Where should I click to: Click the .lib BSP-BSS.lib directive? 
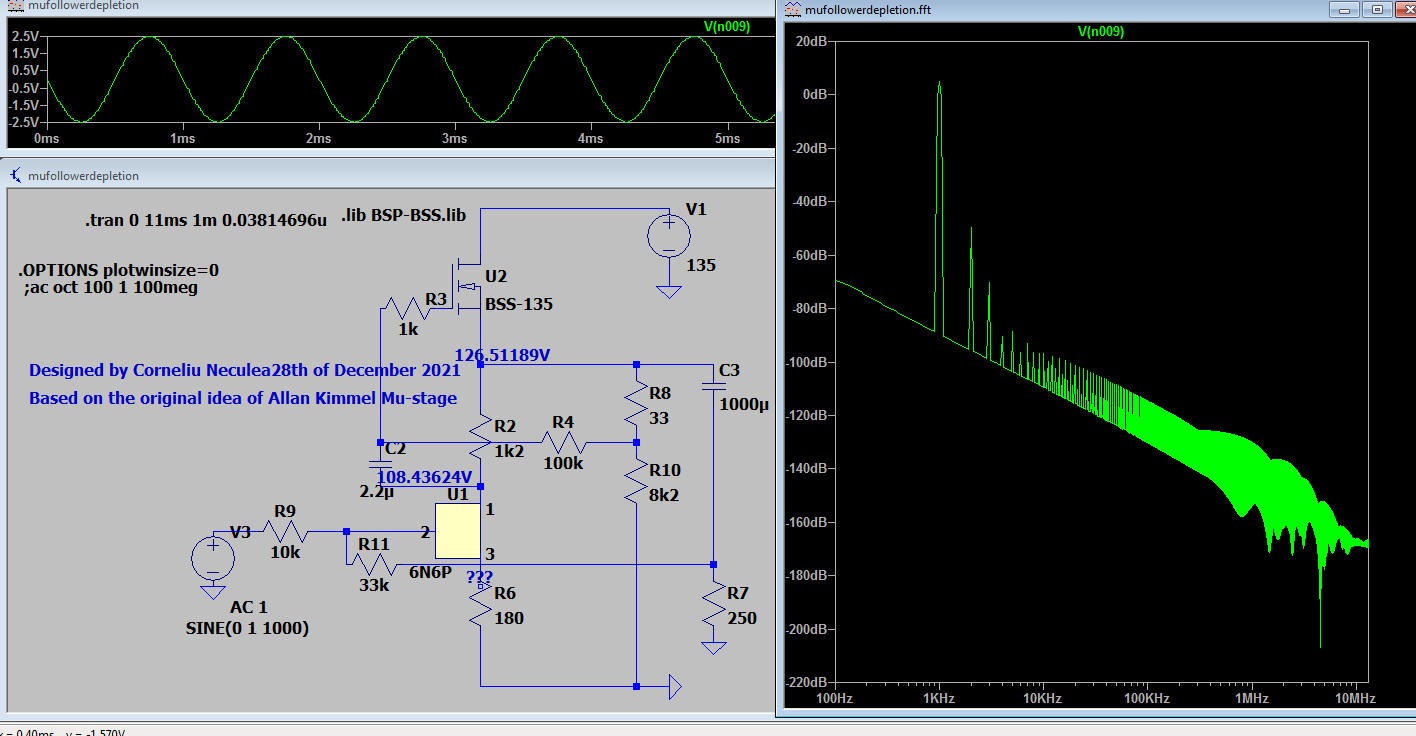(x=403, y=215)
